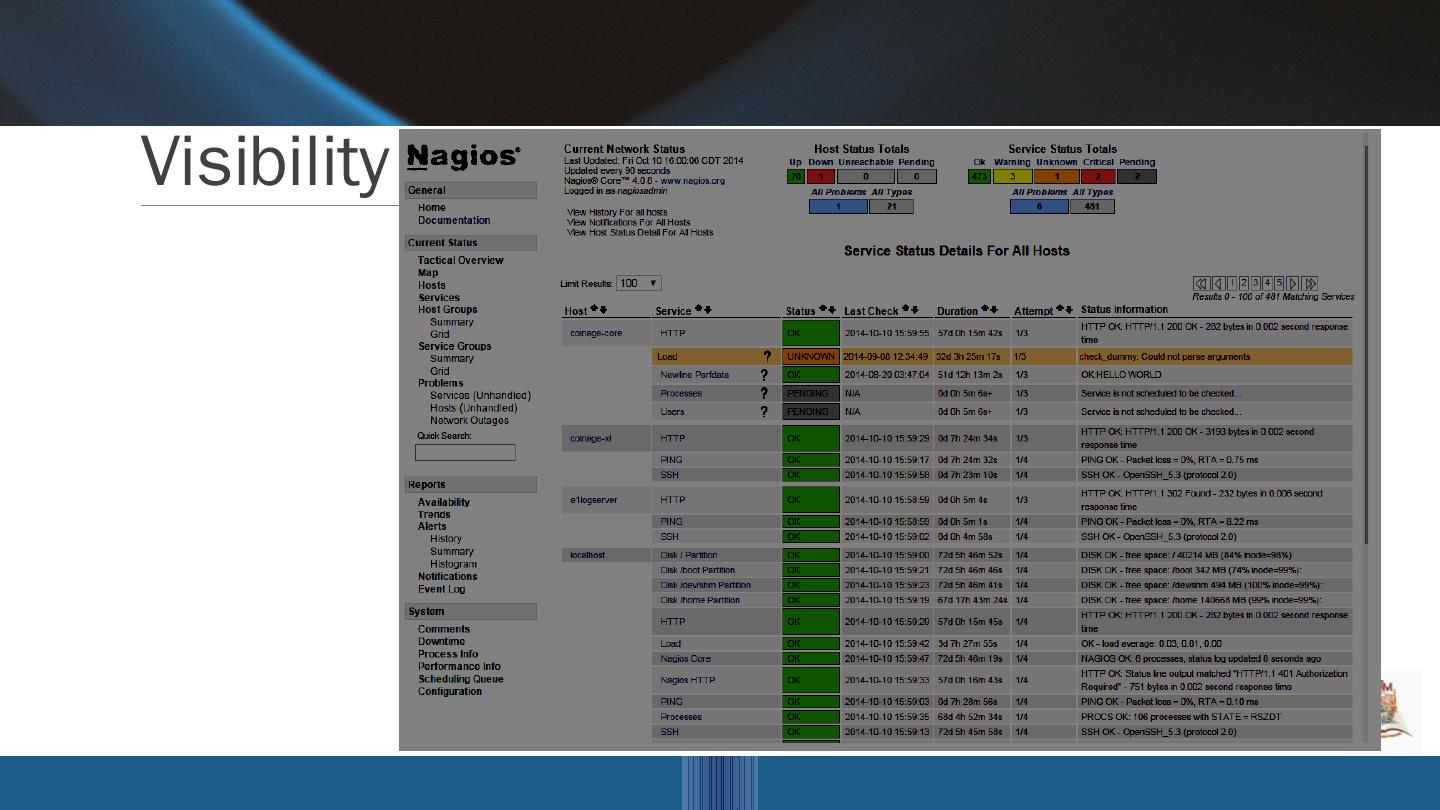The image size is (1440, 810).
Task: Go to the first results page icon
Action: tap(1201, 284)
